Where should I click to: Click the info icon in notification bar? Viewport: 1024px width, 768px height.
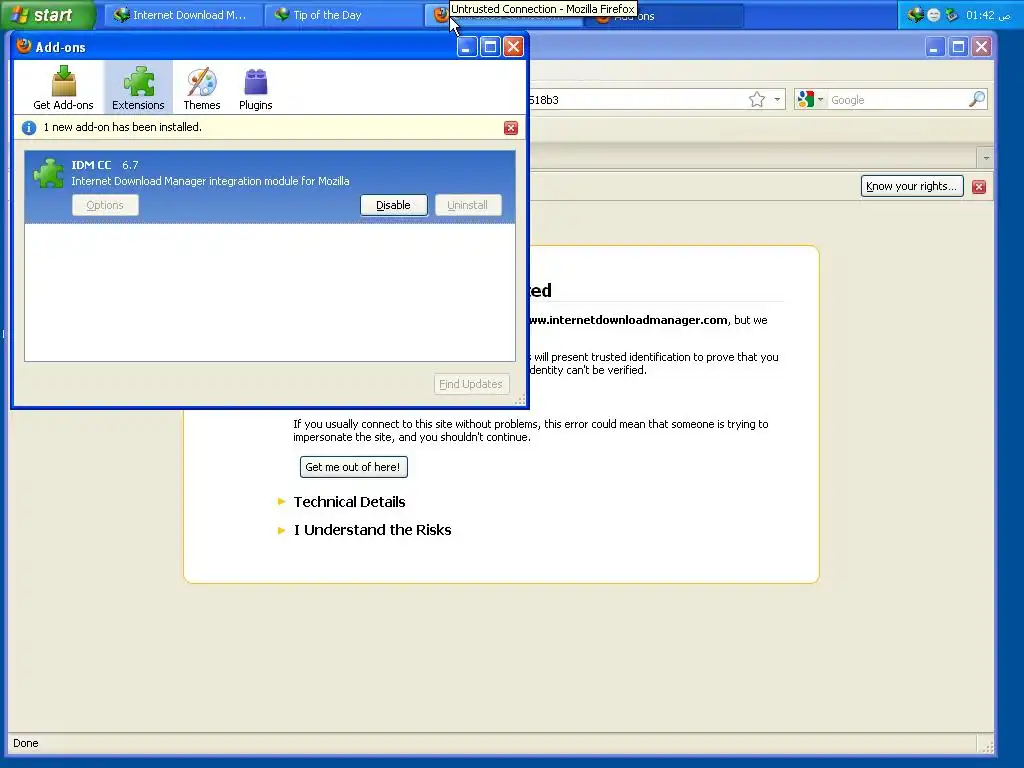29,127
